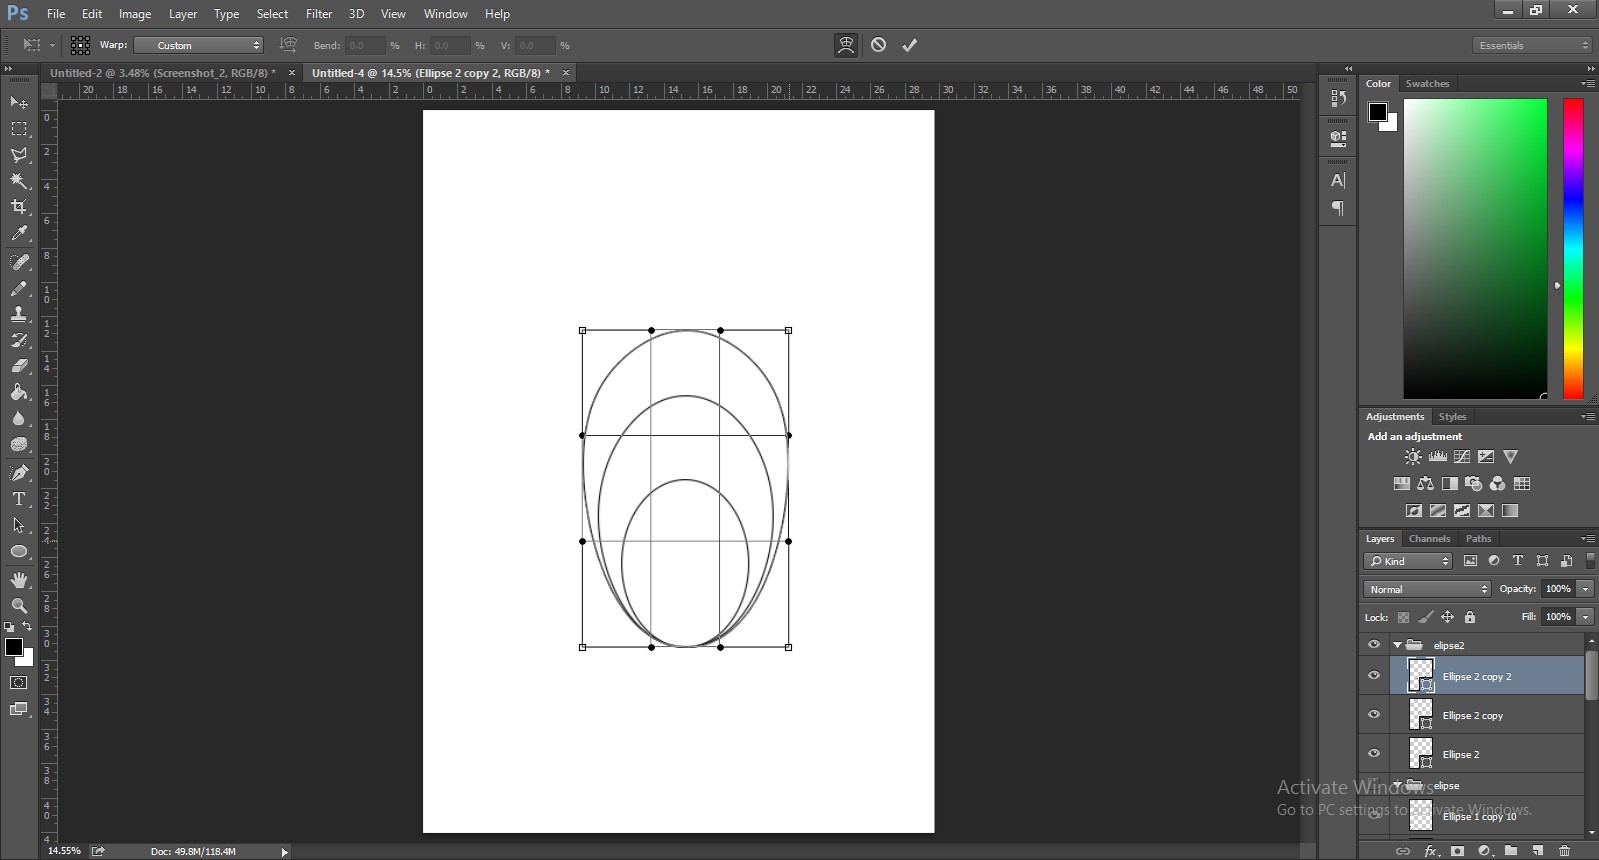Toggle Quick Mask mode
1599x860 pixels.
pos(19,683)
